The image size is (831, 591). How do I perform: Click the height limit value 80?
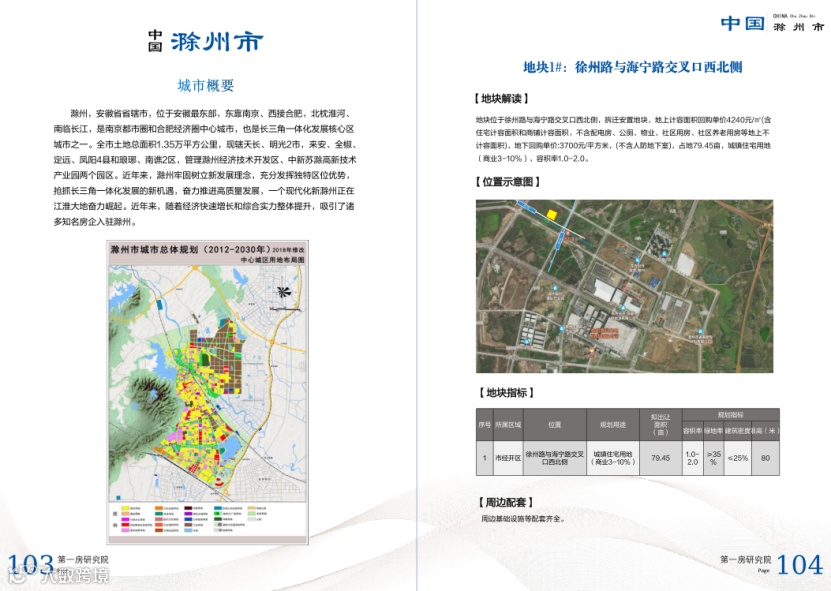765,458
